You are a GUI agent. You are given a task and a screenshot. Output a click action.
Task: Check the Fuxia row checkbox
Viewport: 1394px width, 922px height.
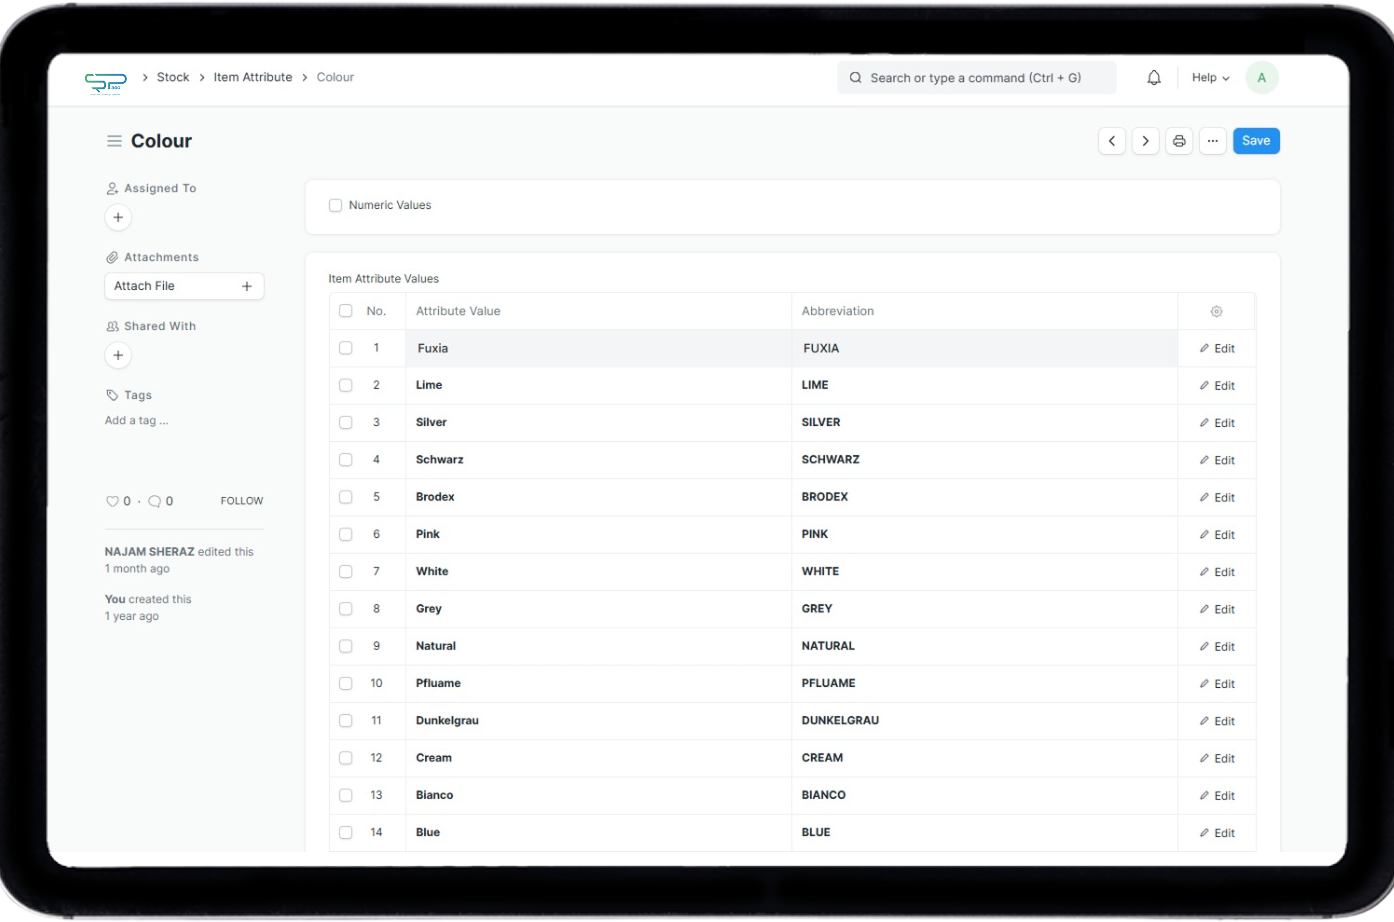pos(346,348)
